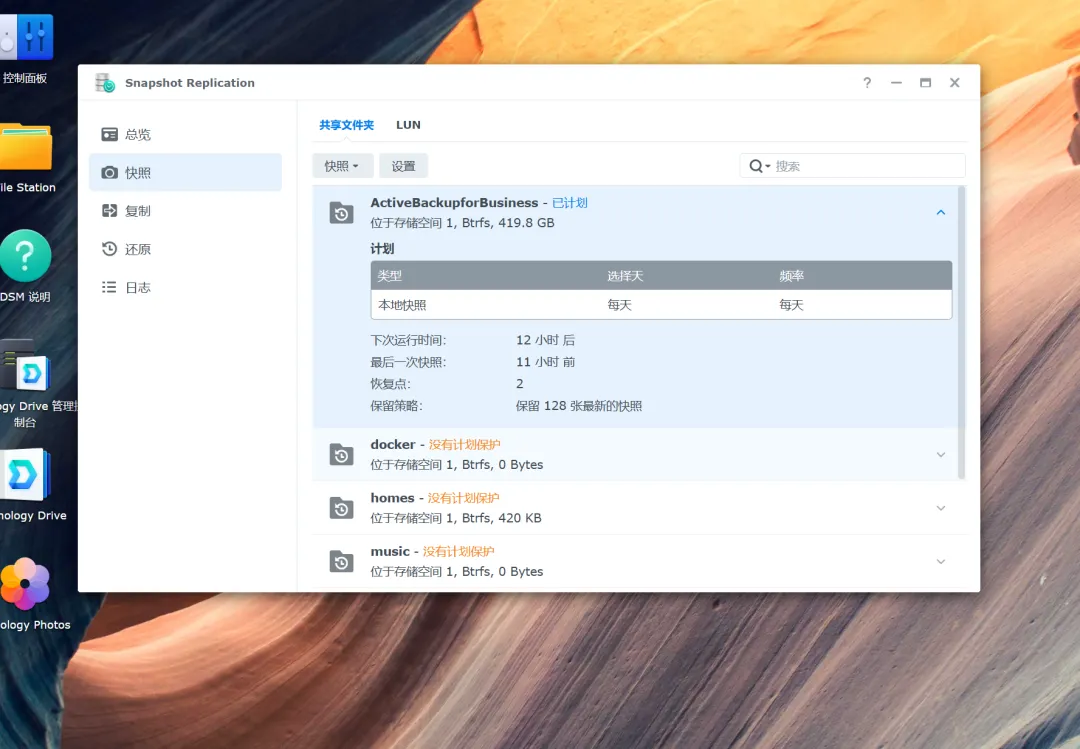
Task: Expand the docker shared folder entry
Action: click(940, 455)
